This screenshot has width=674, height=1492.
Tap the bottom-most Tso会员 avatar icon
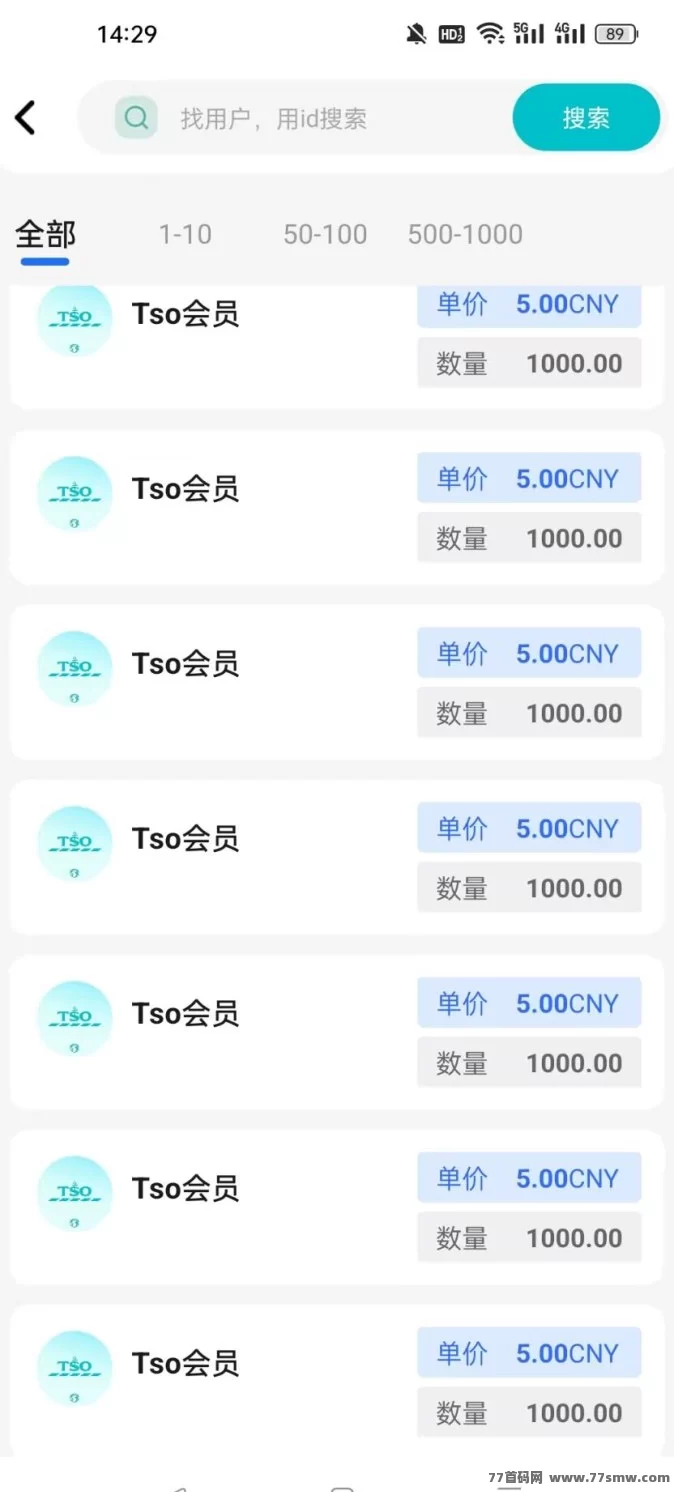74,1368
